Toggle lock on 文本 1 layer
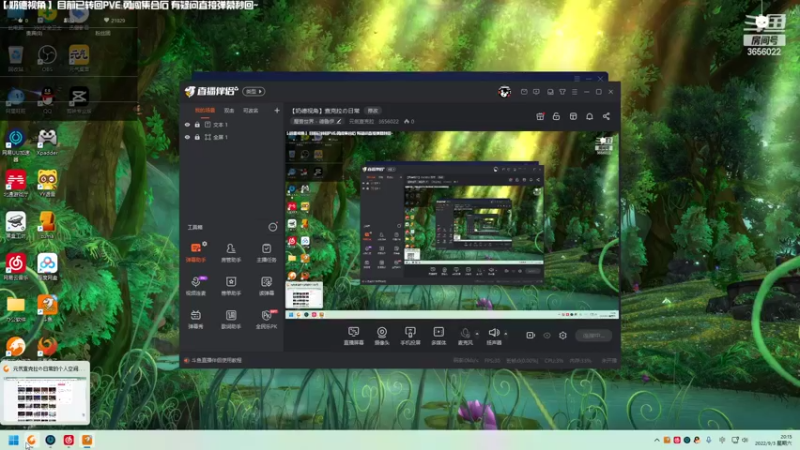The image size is (800, 450). click(197, 124)
